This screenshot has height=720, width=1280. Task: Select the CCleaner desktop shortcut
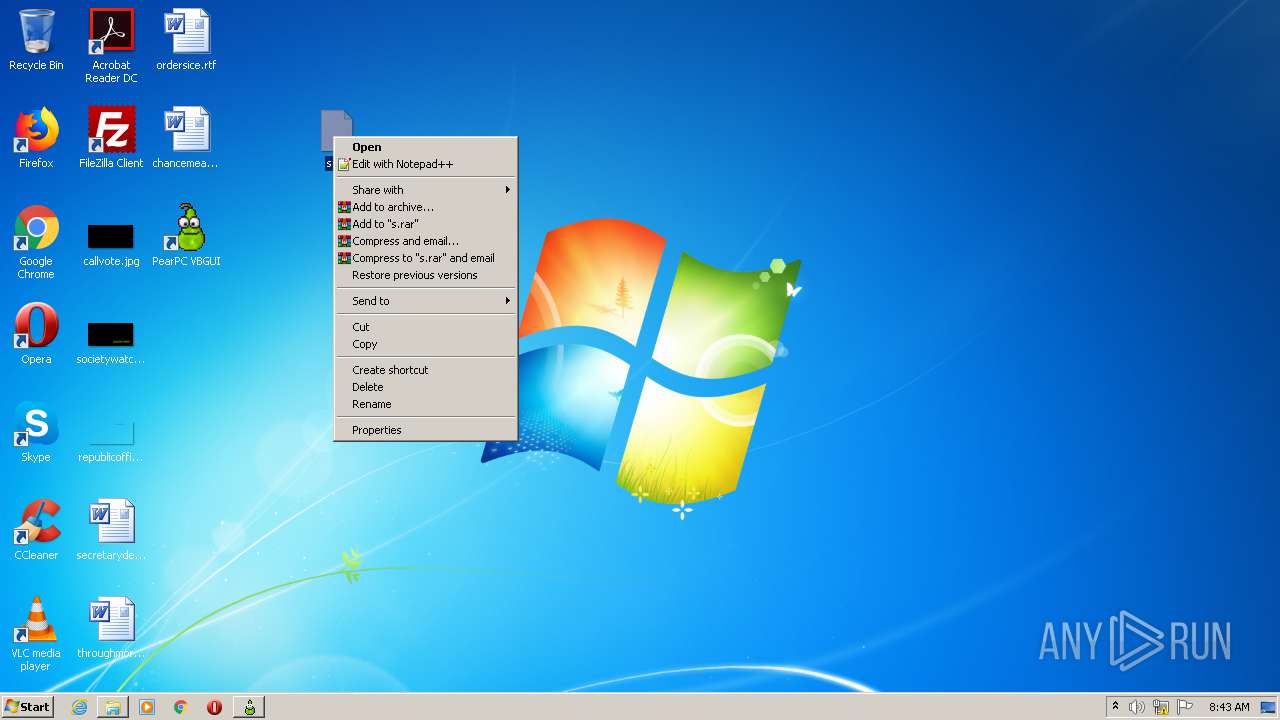[x=36, y=530]
